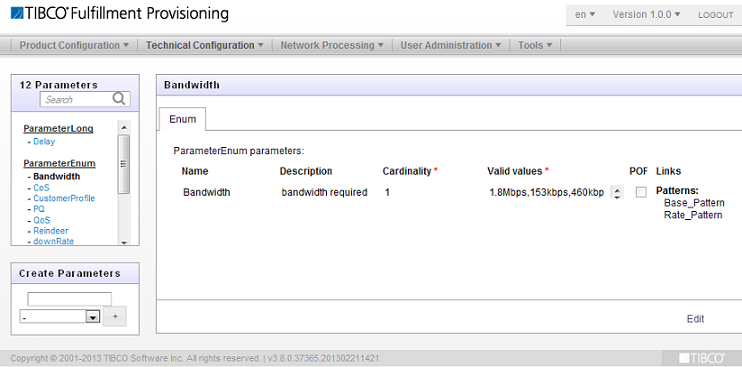Open the QoS parameter
742x367 pixels.
[42, 220]
